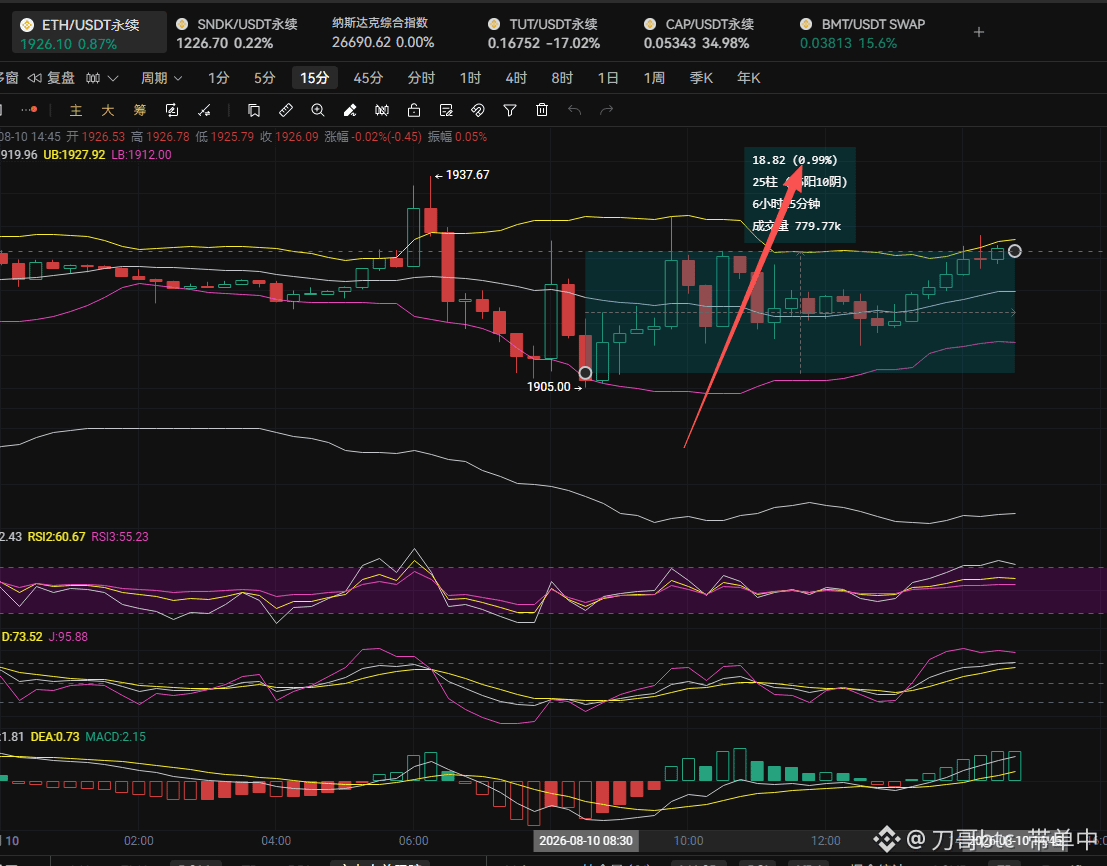Activate the magnifier zoom-in tool
This screenshot has width=1107, height=866.
pyautogui.click(x=318, y=110)
